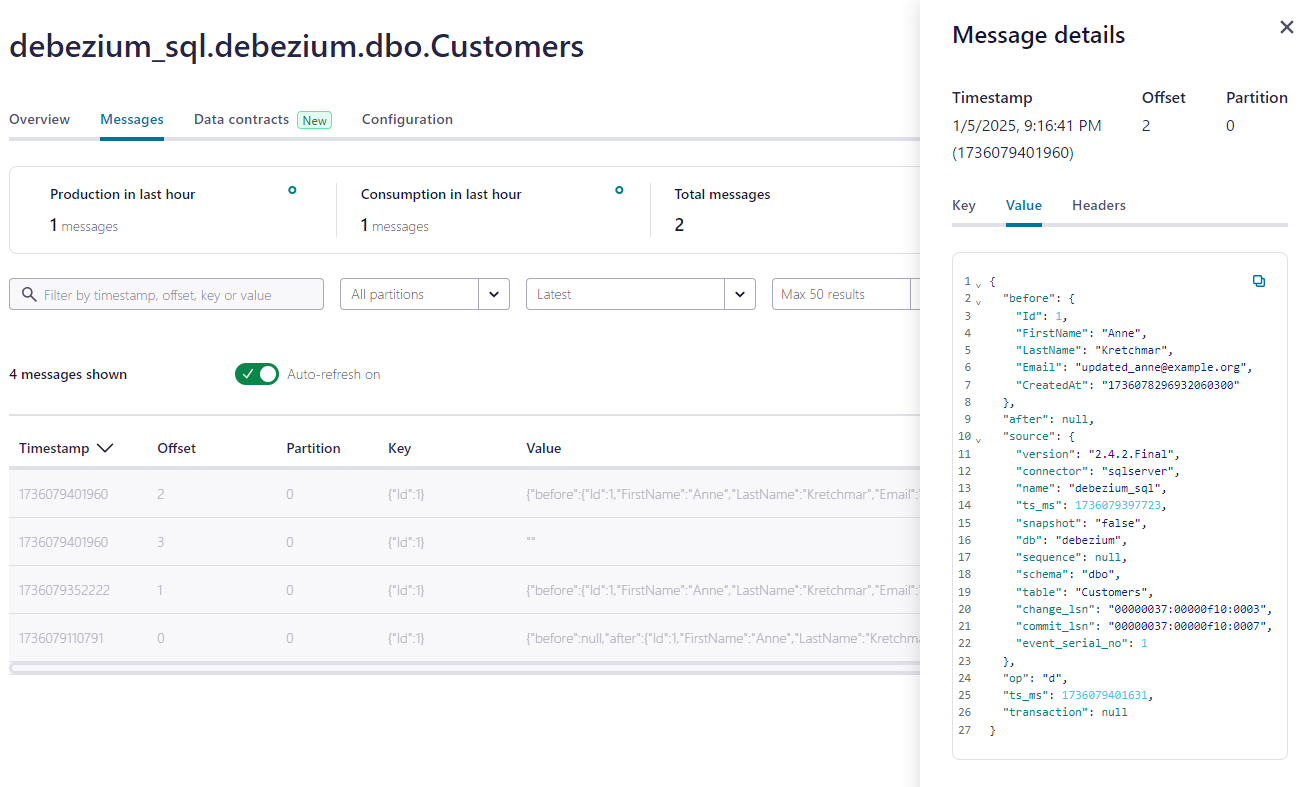The image size is (1310, 787).
Task: Click the Offset column header
Action: coord(177,448)
